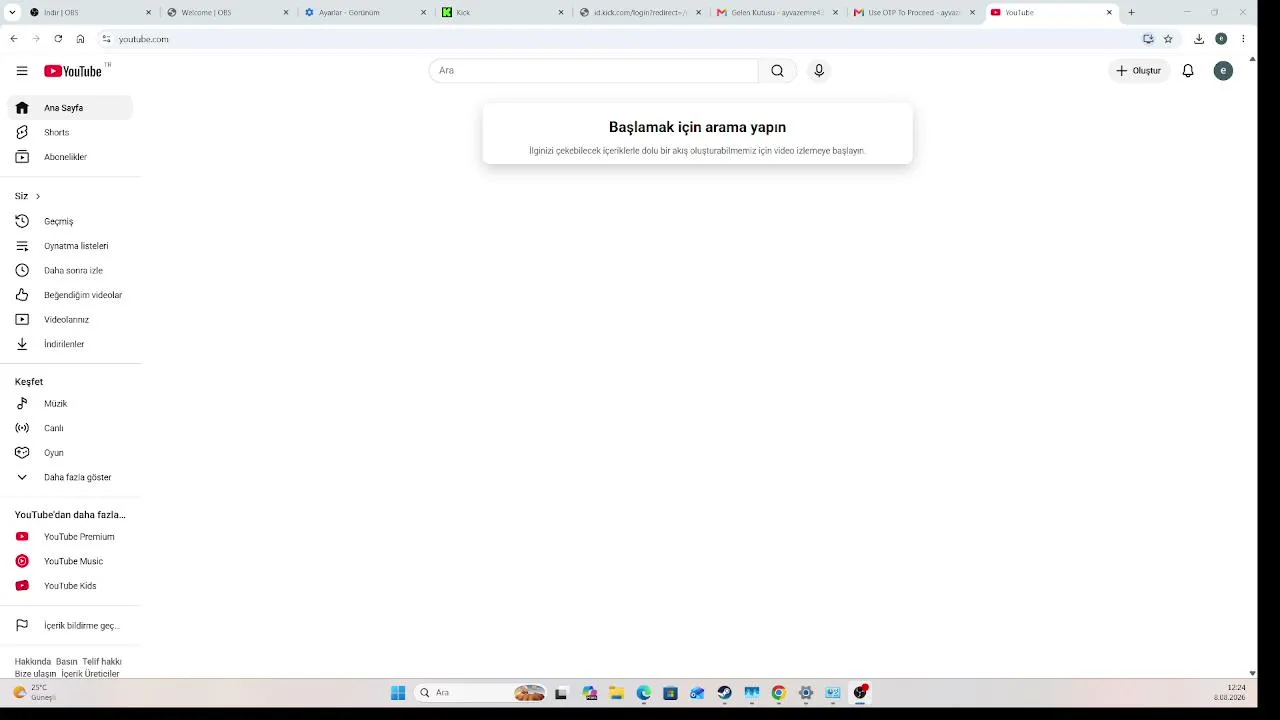Viewport: 1280px width, 720px height.
Task: Expand the Siz section chevron
Action: coord(38,196)
